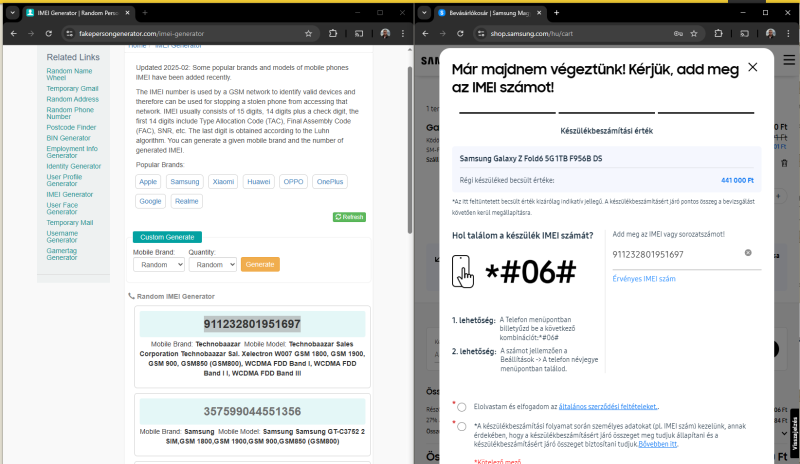Choose Samsung brand

185,182
